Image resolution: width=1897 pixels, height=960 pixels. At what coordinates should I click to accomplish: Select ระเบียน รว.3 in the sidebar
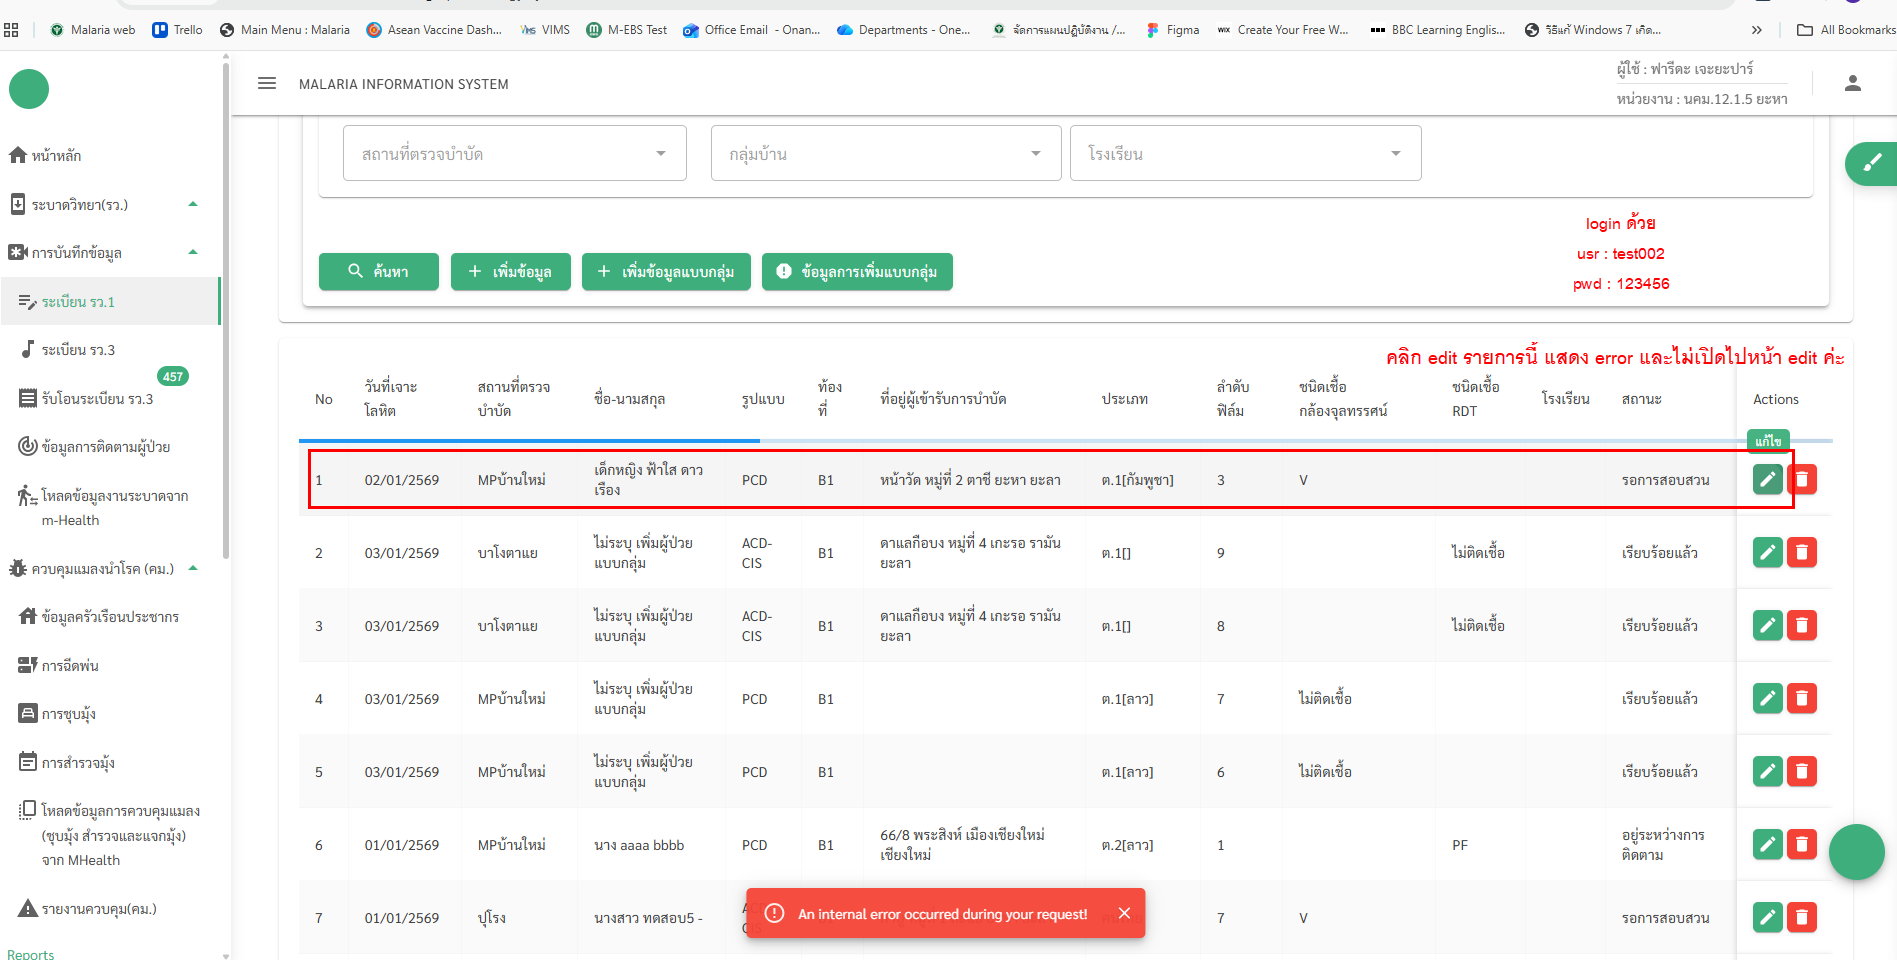click(x=78, y=350)
